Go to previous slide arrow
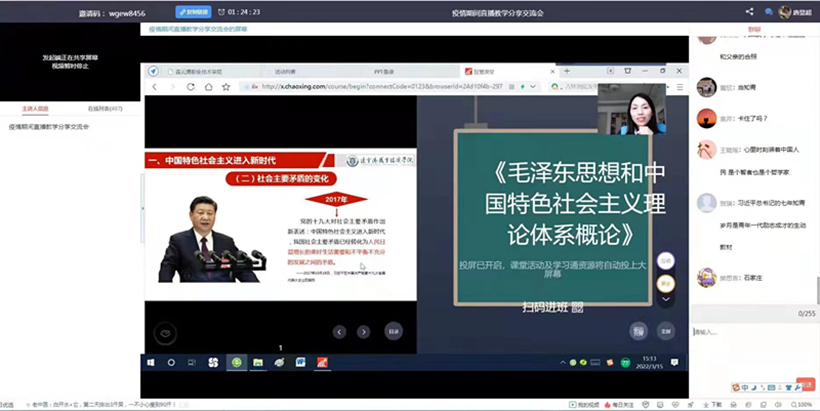 (x=339, y=332)
